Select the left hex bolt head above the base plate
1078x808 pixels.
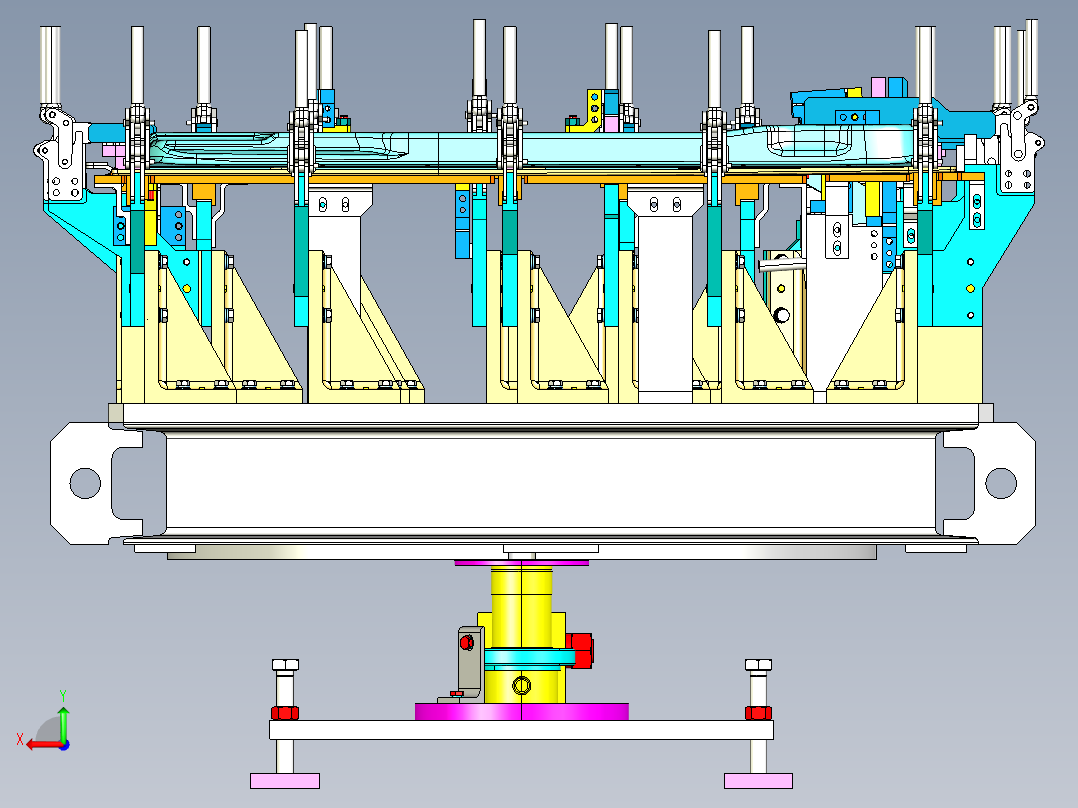pyautogui.click(x=285, y=665)
